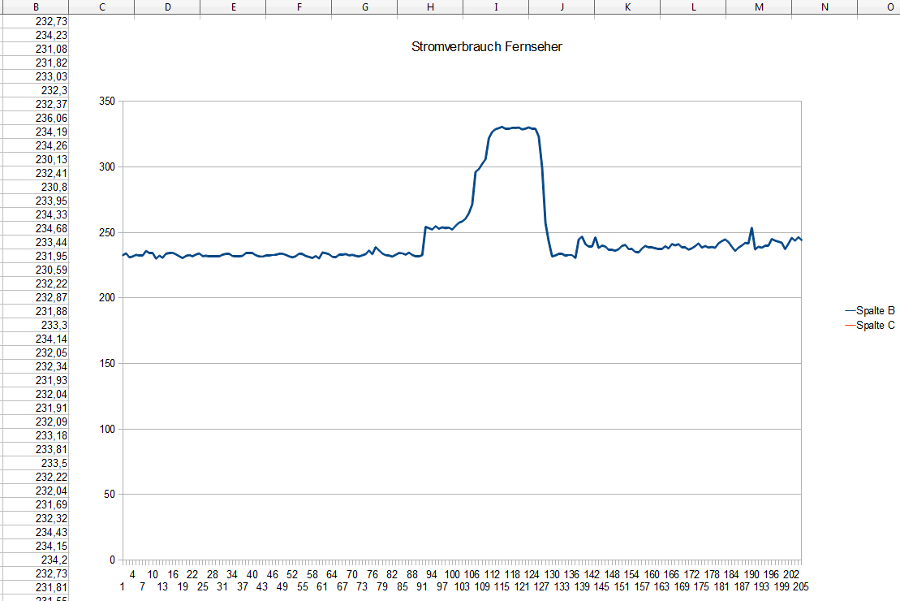This screenshot has height=601, width=900.
Task: Select the chart title Stromverbrauch Fernseher
Action: pos(479,47)
